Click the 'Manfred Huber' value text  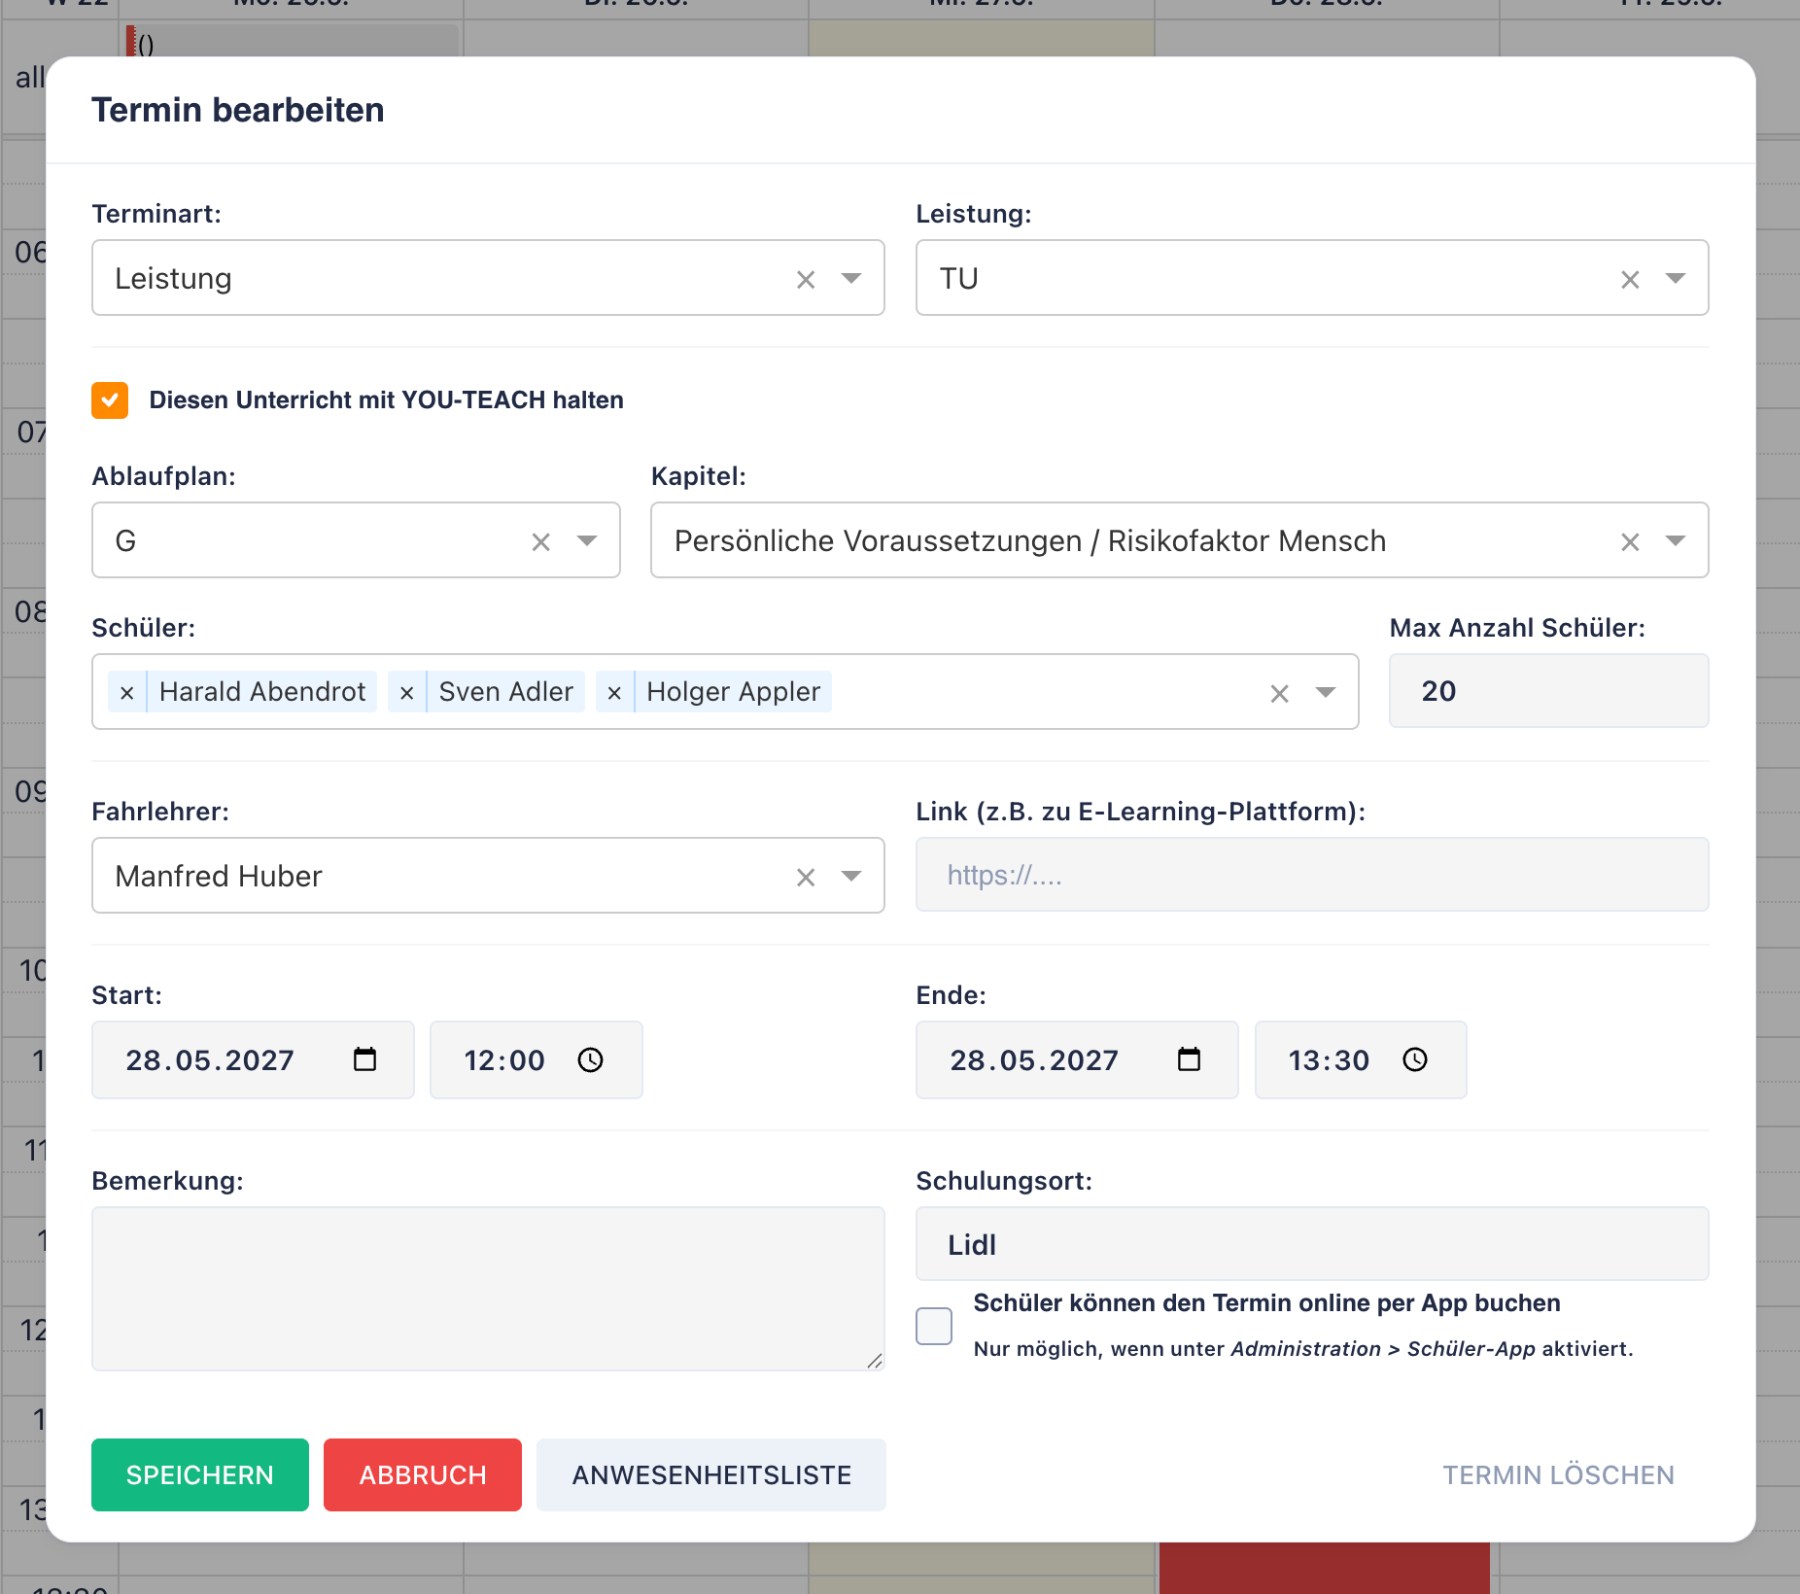click(219, 876)
